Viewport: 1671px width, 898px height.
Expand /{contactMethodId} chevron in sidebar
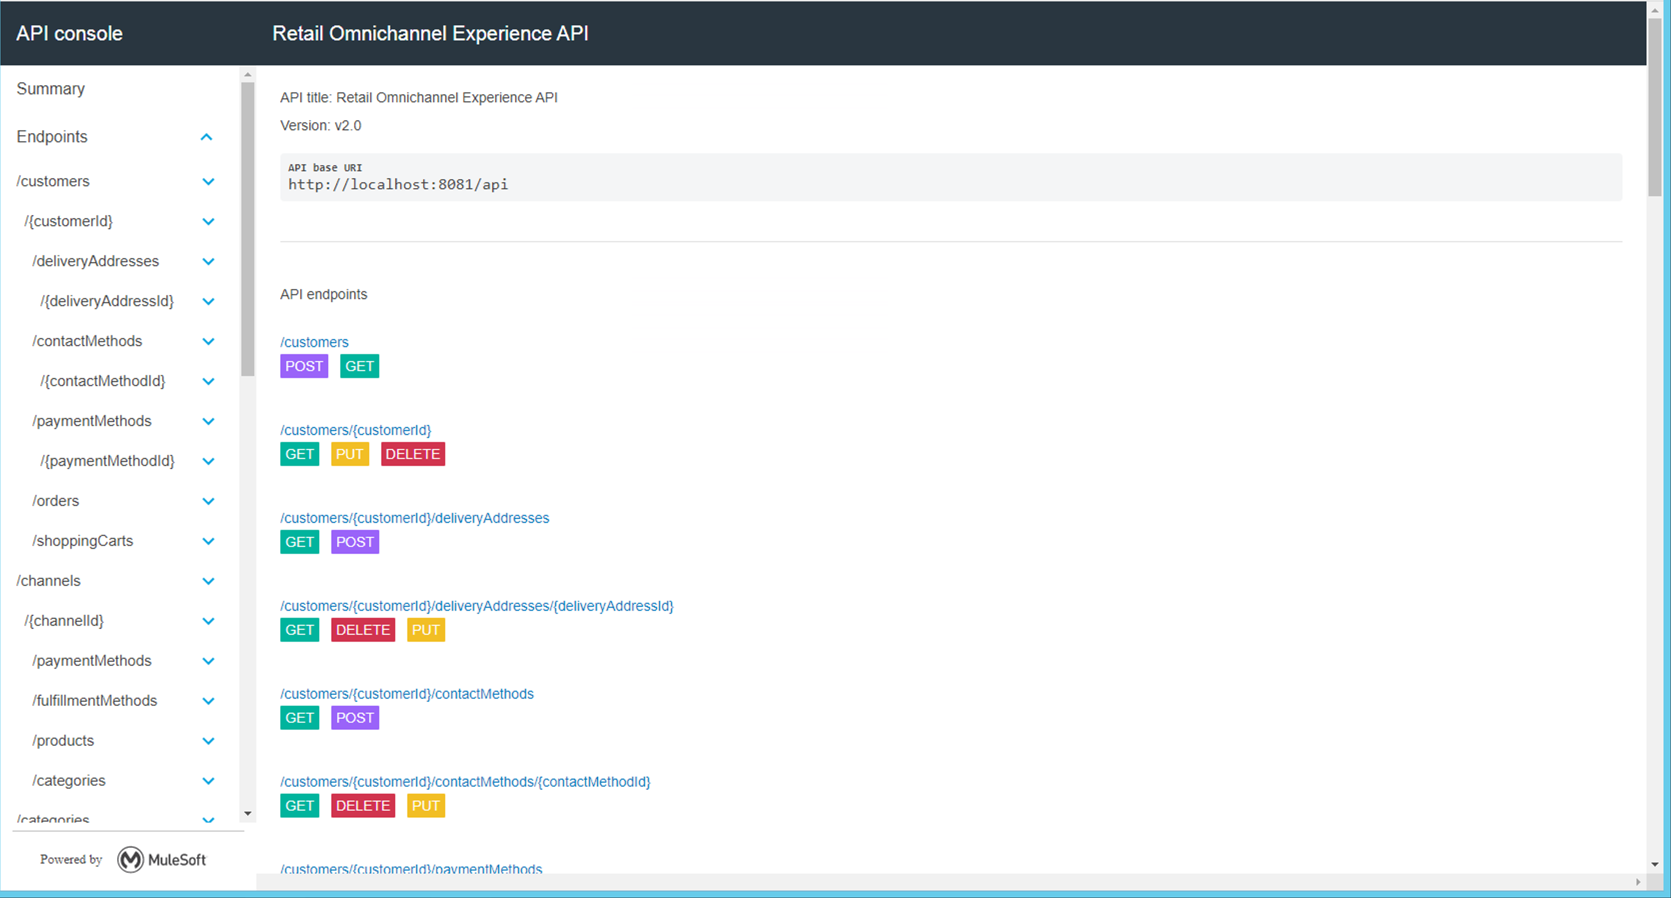pos(208,382)
